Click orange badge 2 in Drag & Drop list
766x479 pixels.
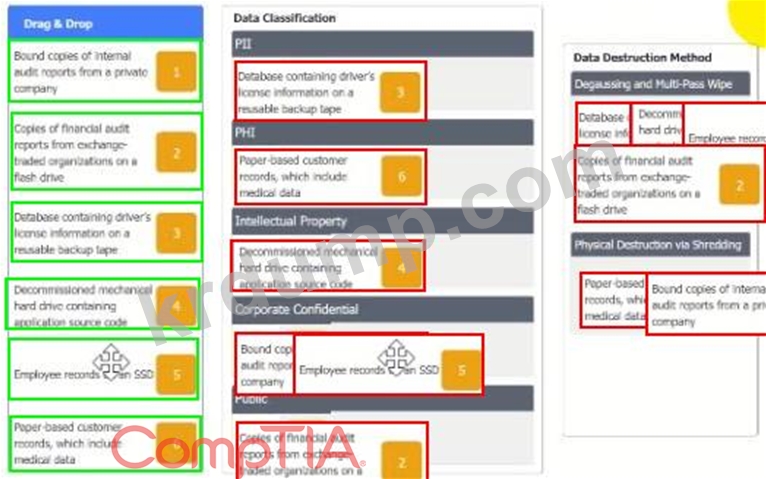pos(176,153)
